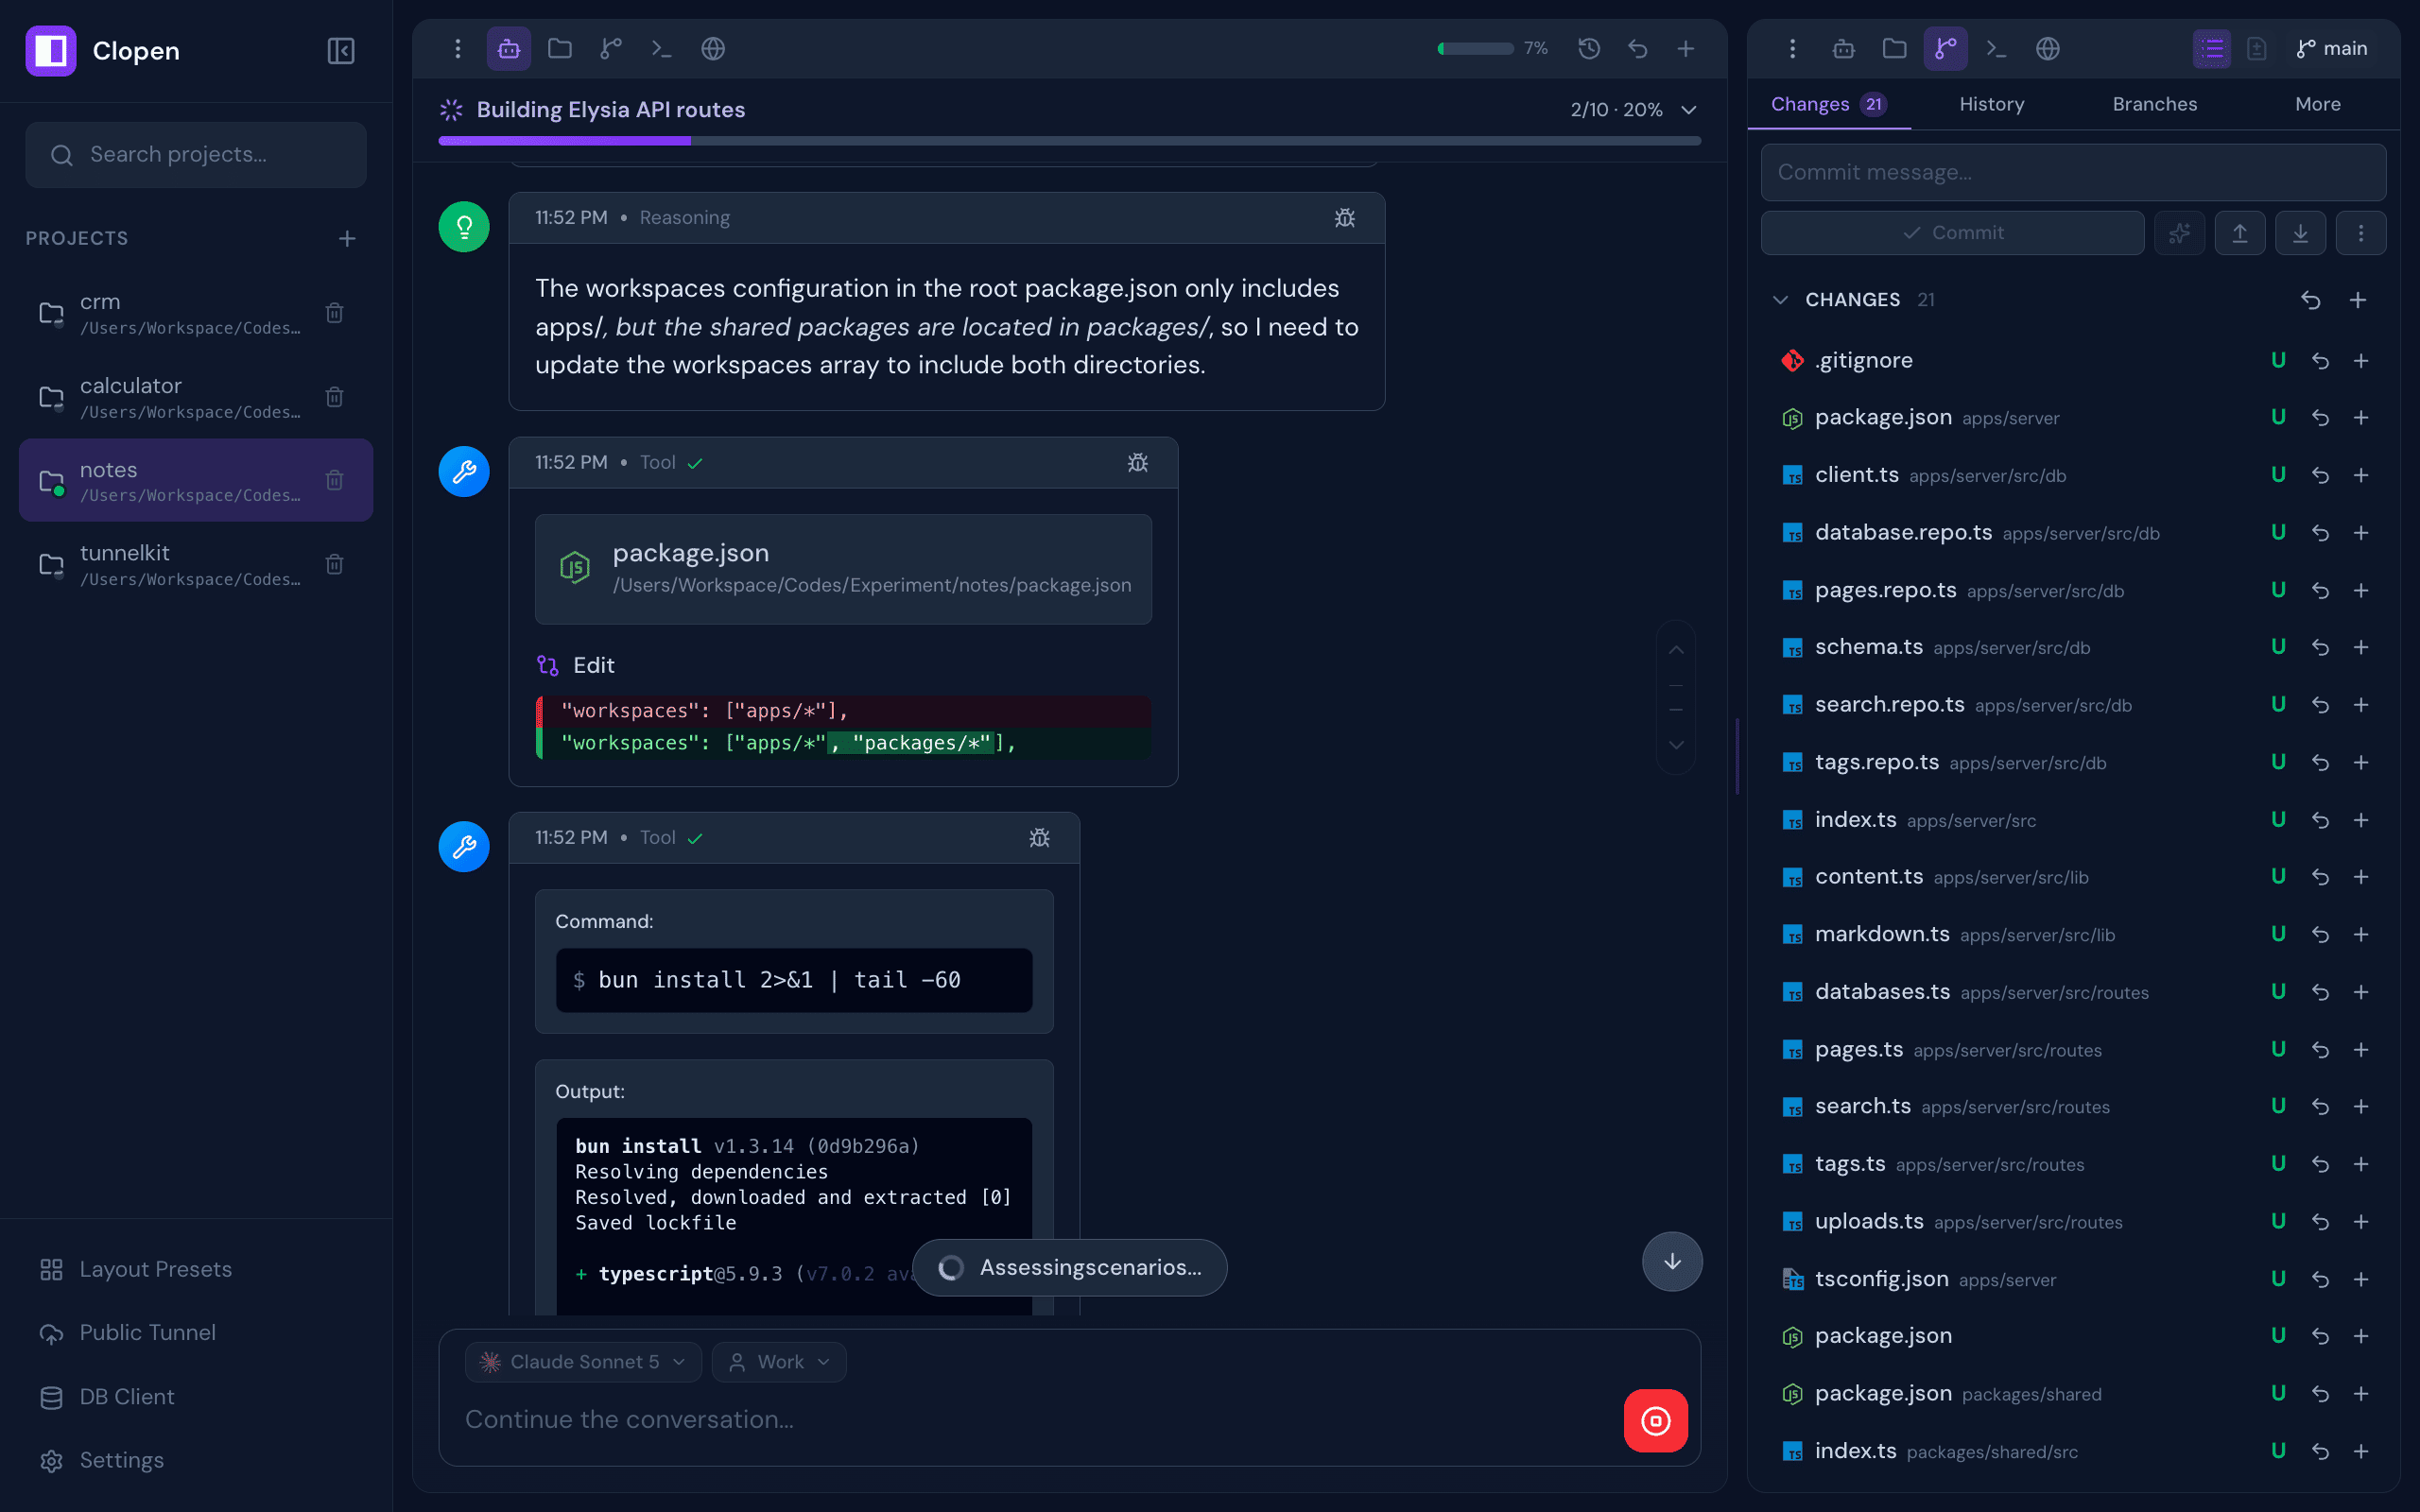Stage markdown.ts file
The height and width of the screenshot is (1512, 2420).
point(2361,934)
